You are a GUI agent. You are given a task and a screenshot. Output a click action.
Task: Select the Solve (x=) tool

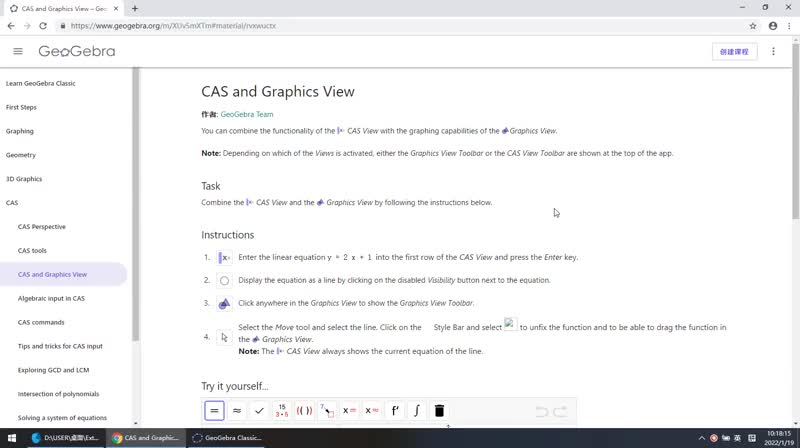click(x=349, y=410)
